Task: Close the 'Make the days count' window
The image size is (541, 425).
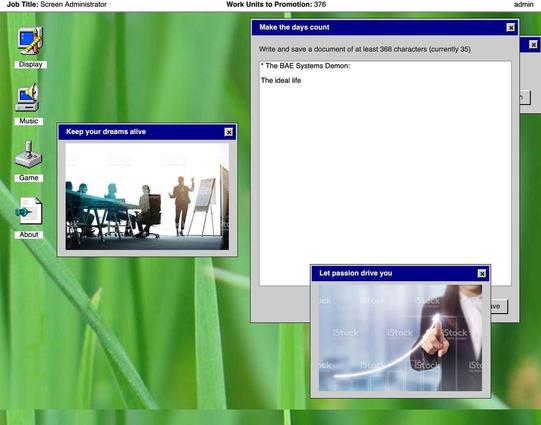Action: [511, 28]
